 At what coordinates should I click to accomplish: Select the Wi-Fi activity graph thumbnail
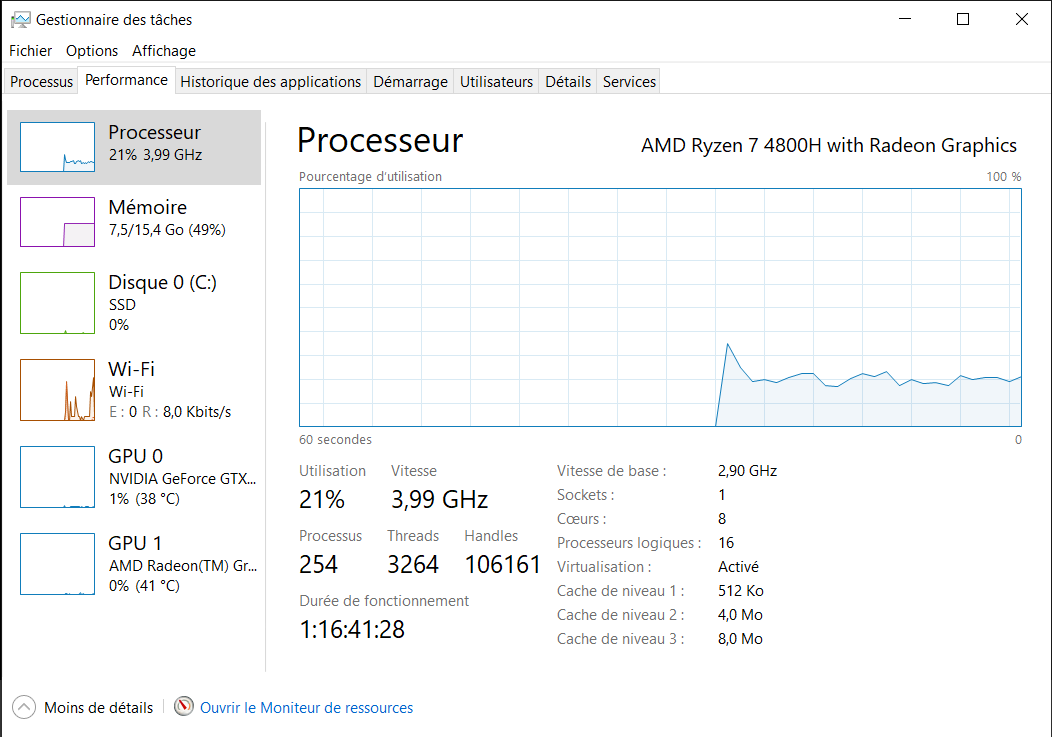point(57,390)
